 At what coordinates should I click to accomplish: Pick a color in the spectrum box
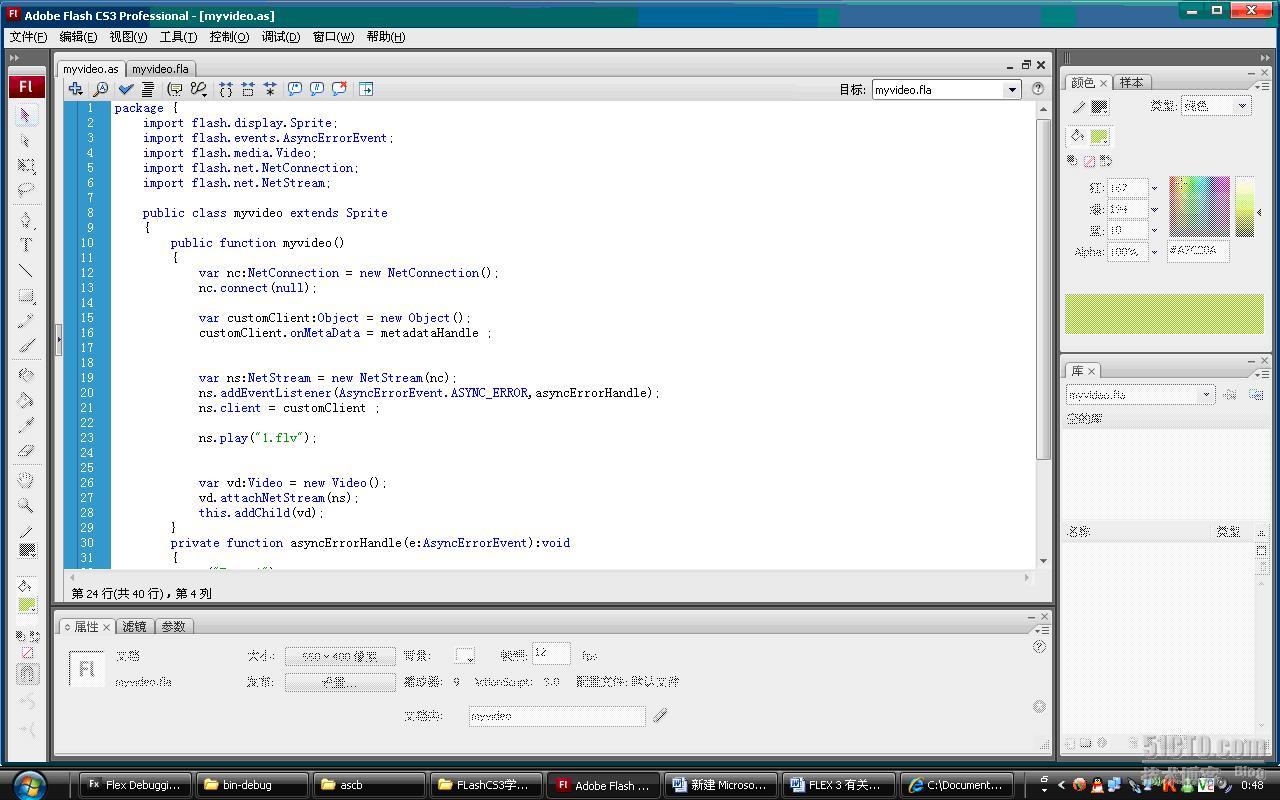tap(1199, 207)
